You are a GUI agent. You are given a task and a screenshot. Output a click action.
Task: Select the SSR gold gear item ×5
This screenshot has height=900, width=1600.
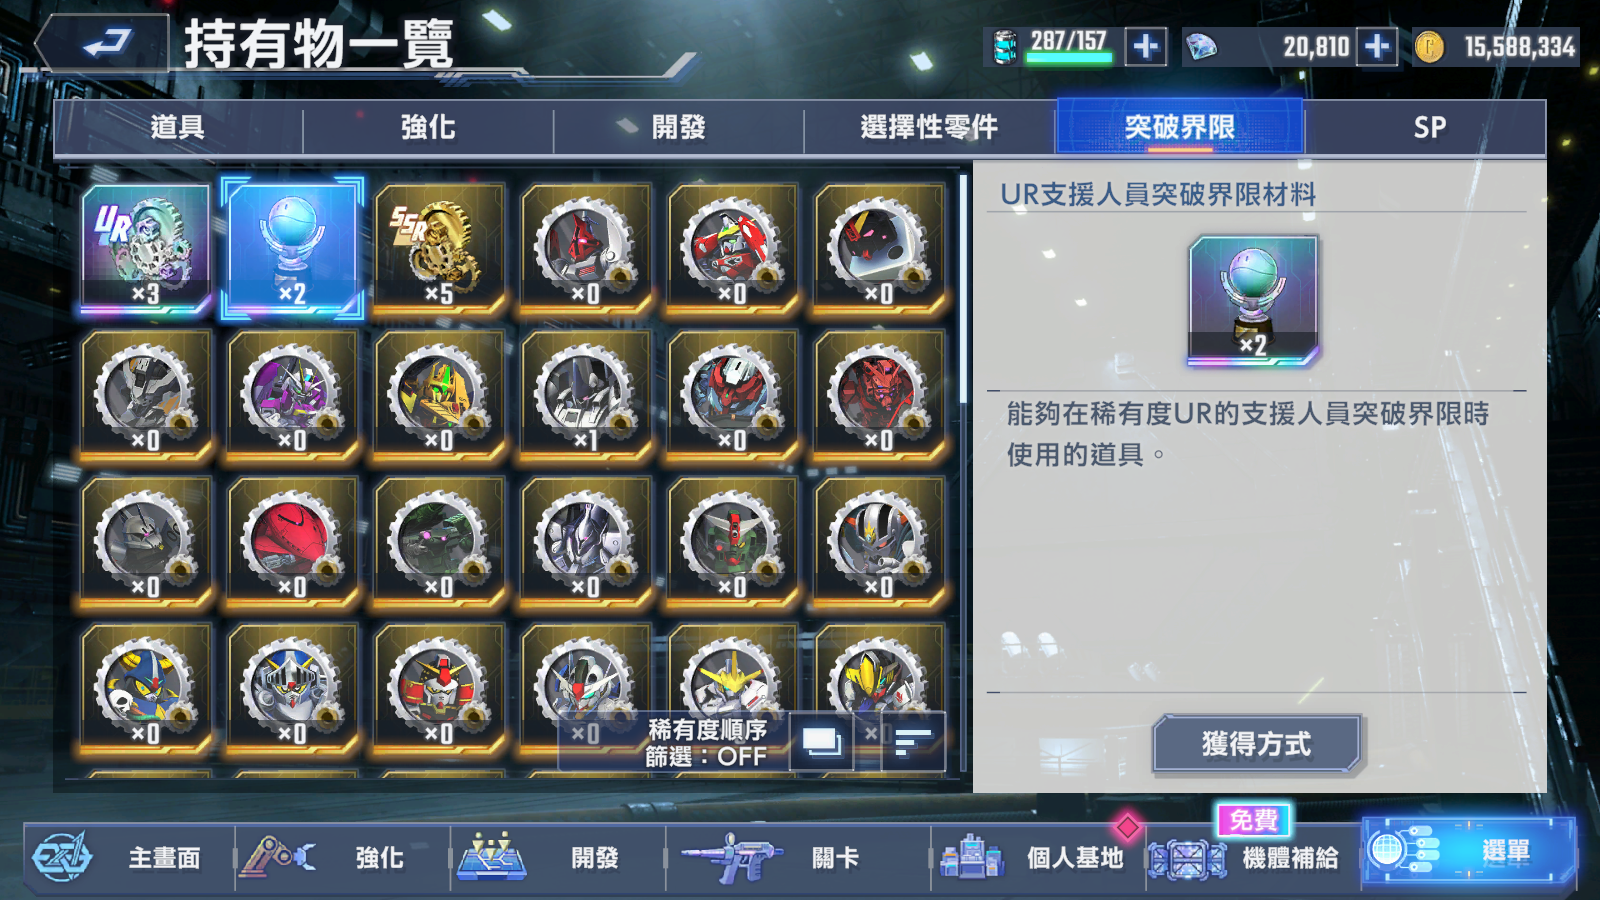(x=439, y=248)
